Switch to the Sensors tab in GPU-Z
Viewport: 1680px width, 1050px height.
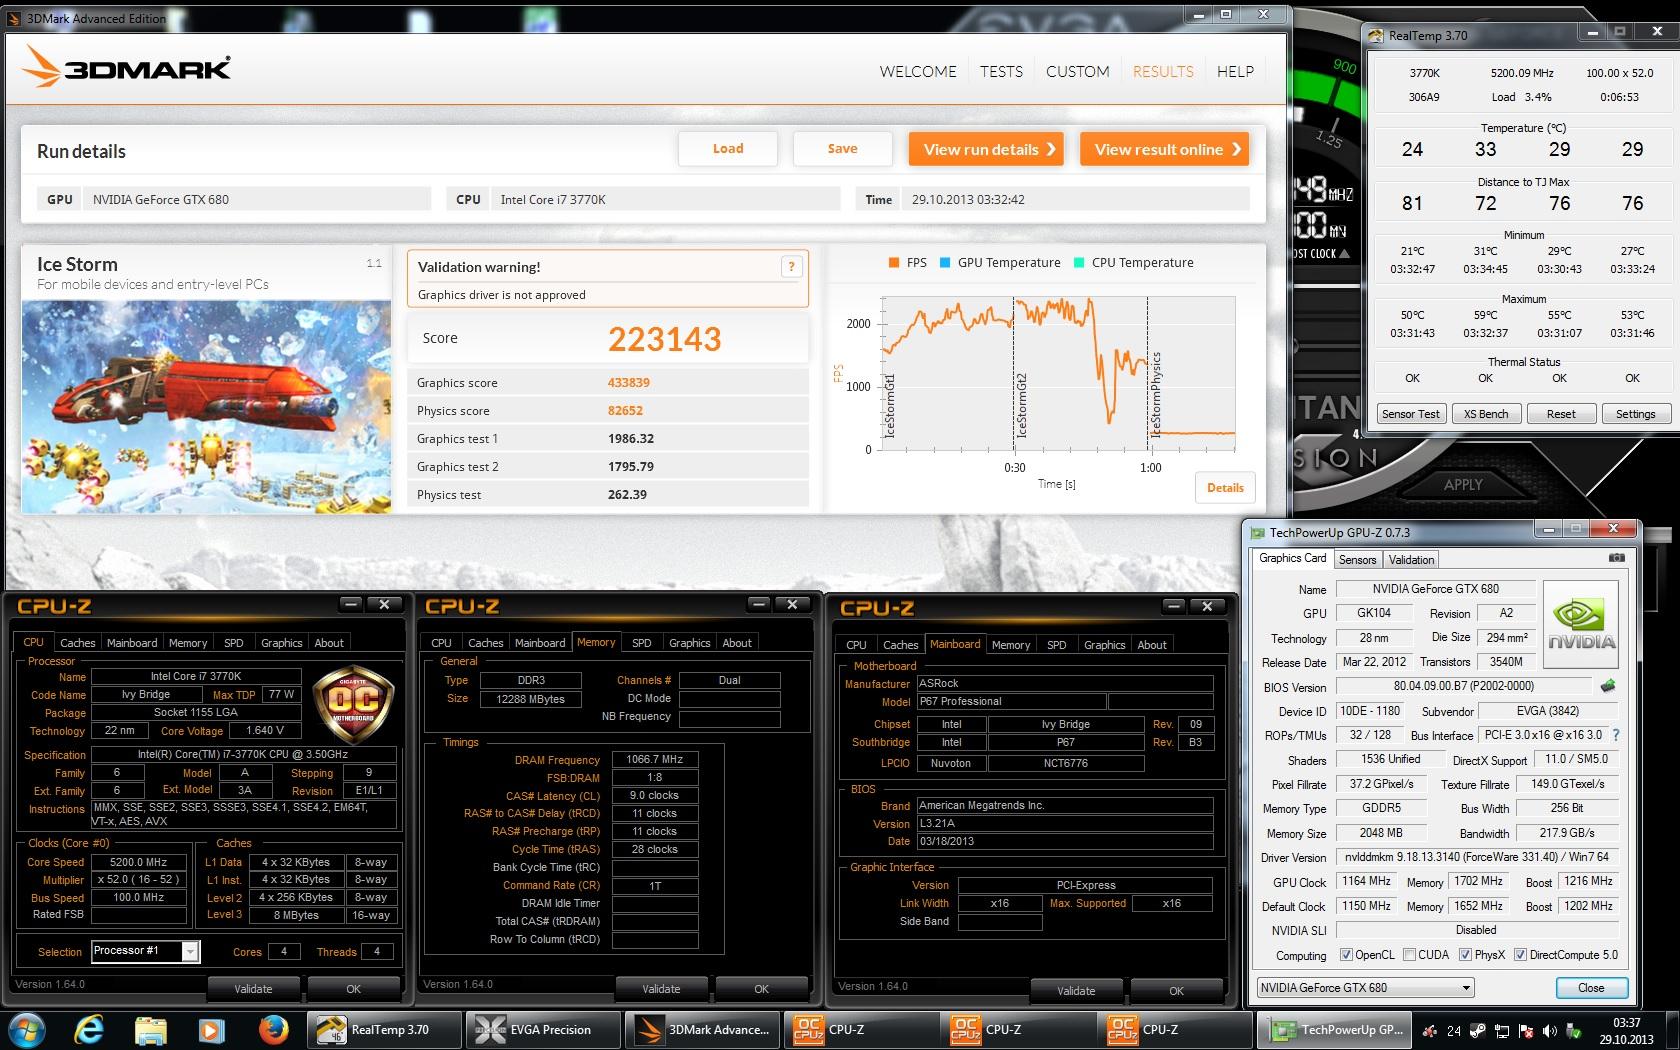click(x=1357, y=560)
